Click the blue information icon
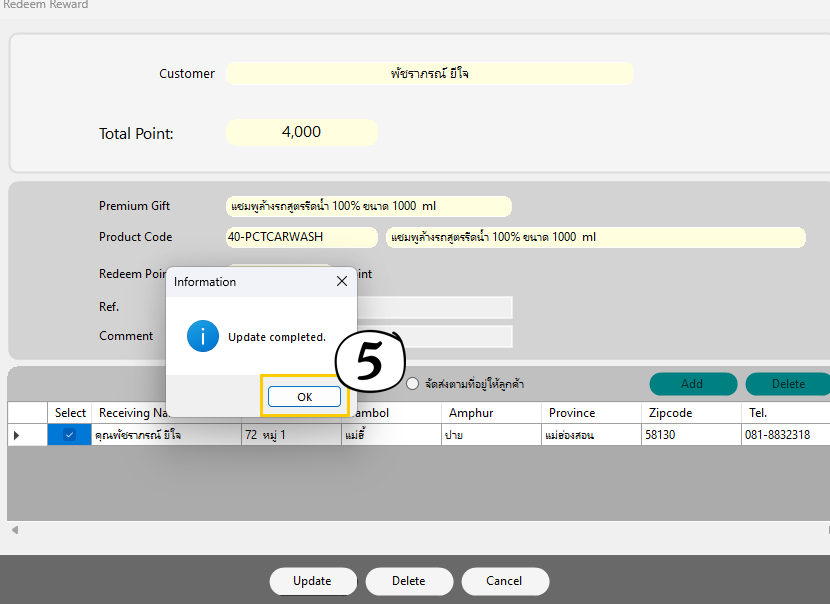830x604 pixels. 203,336
